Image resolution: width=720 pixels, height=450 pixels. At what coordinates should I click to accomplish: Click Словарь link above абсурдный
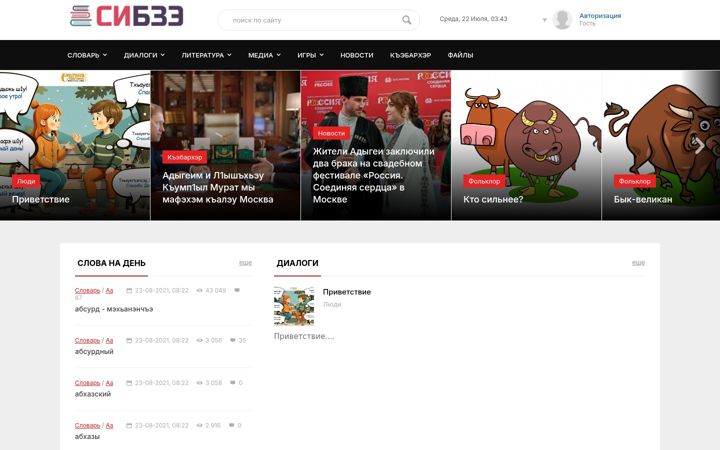click(x=87, y=340)
